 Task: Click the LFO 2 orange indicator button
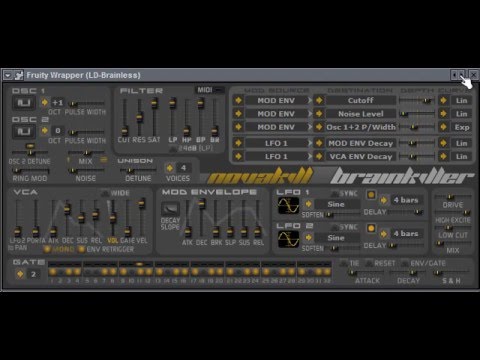tap(371, 228)
